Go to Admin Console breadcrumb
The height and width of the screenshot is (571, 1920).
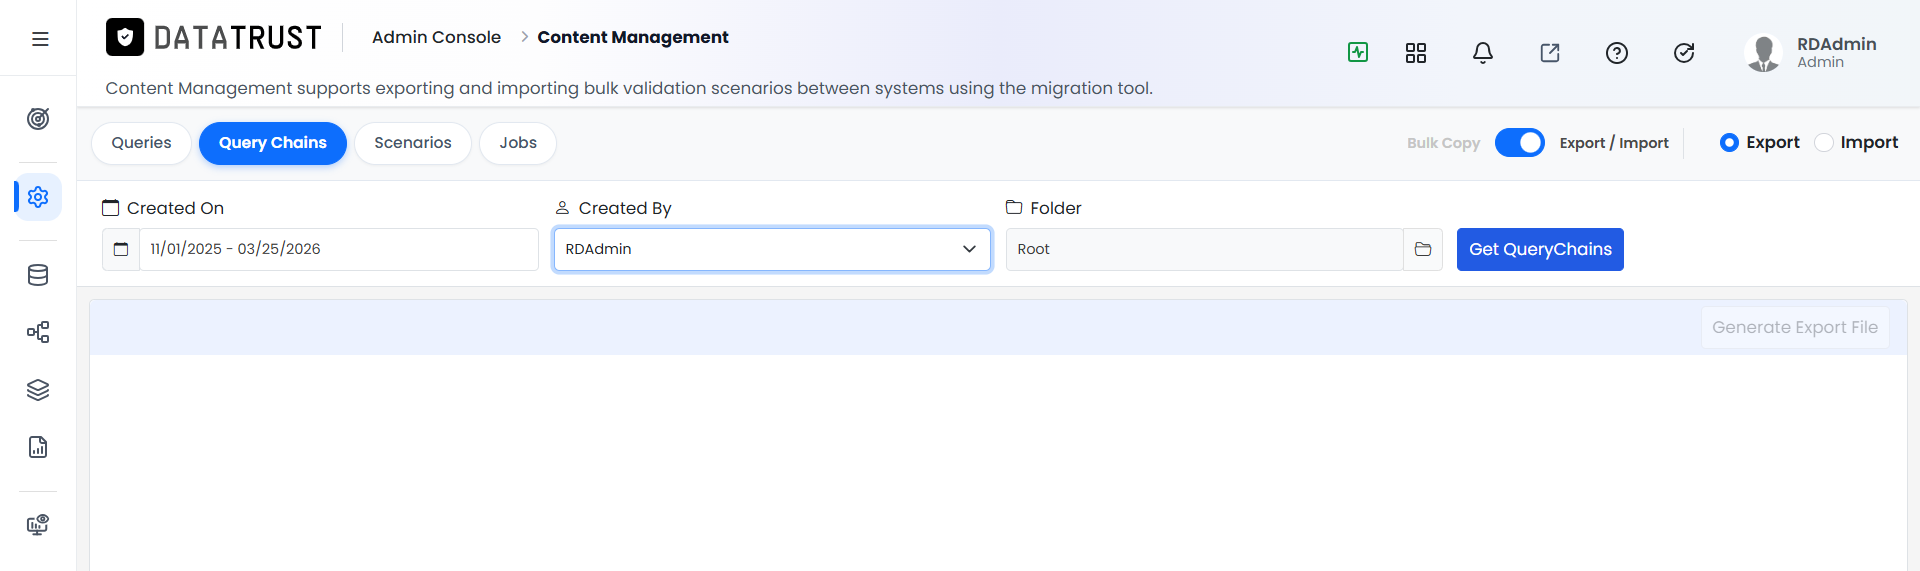[x=436, y=37]
